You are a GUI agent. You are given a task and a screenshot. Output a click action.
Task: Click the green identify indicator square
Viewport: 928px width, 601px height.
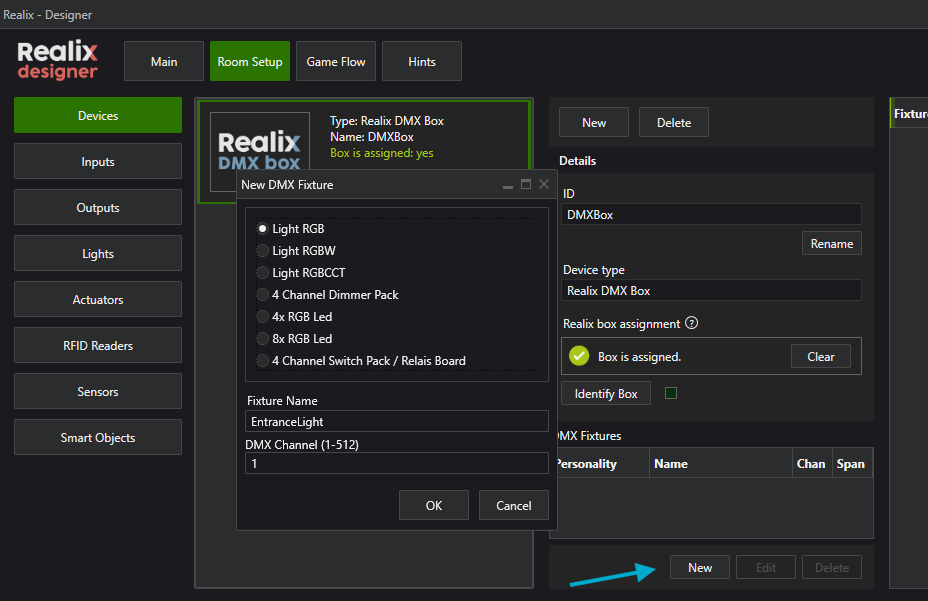click(671, 393)
